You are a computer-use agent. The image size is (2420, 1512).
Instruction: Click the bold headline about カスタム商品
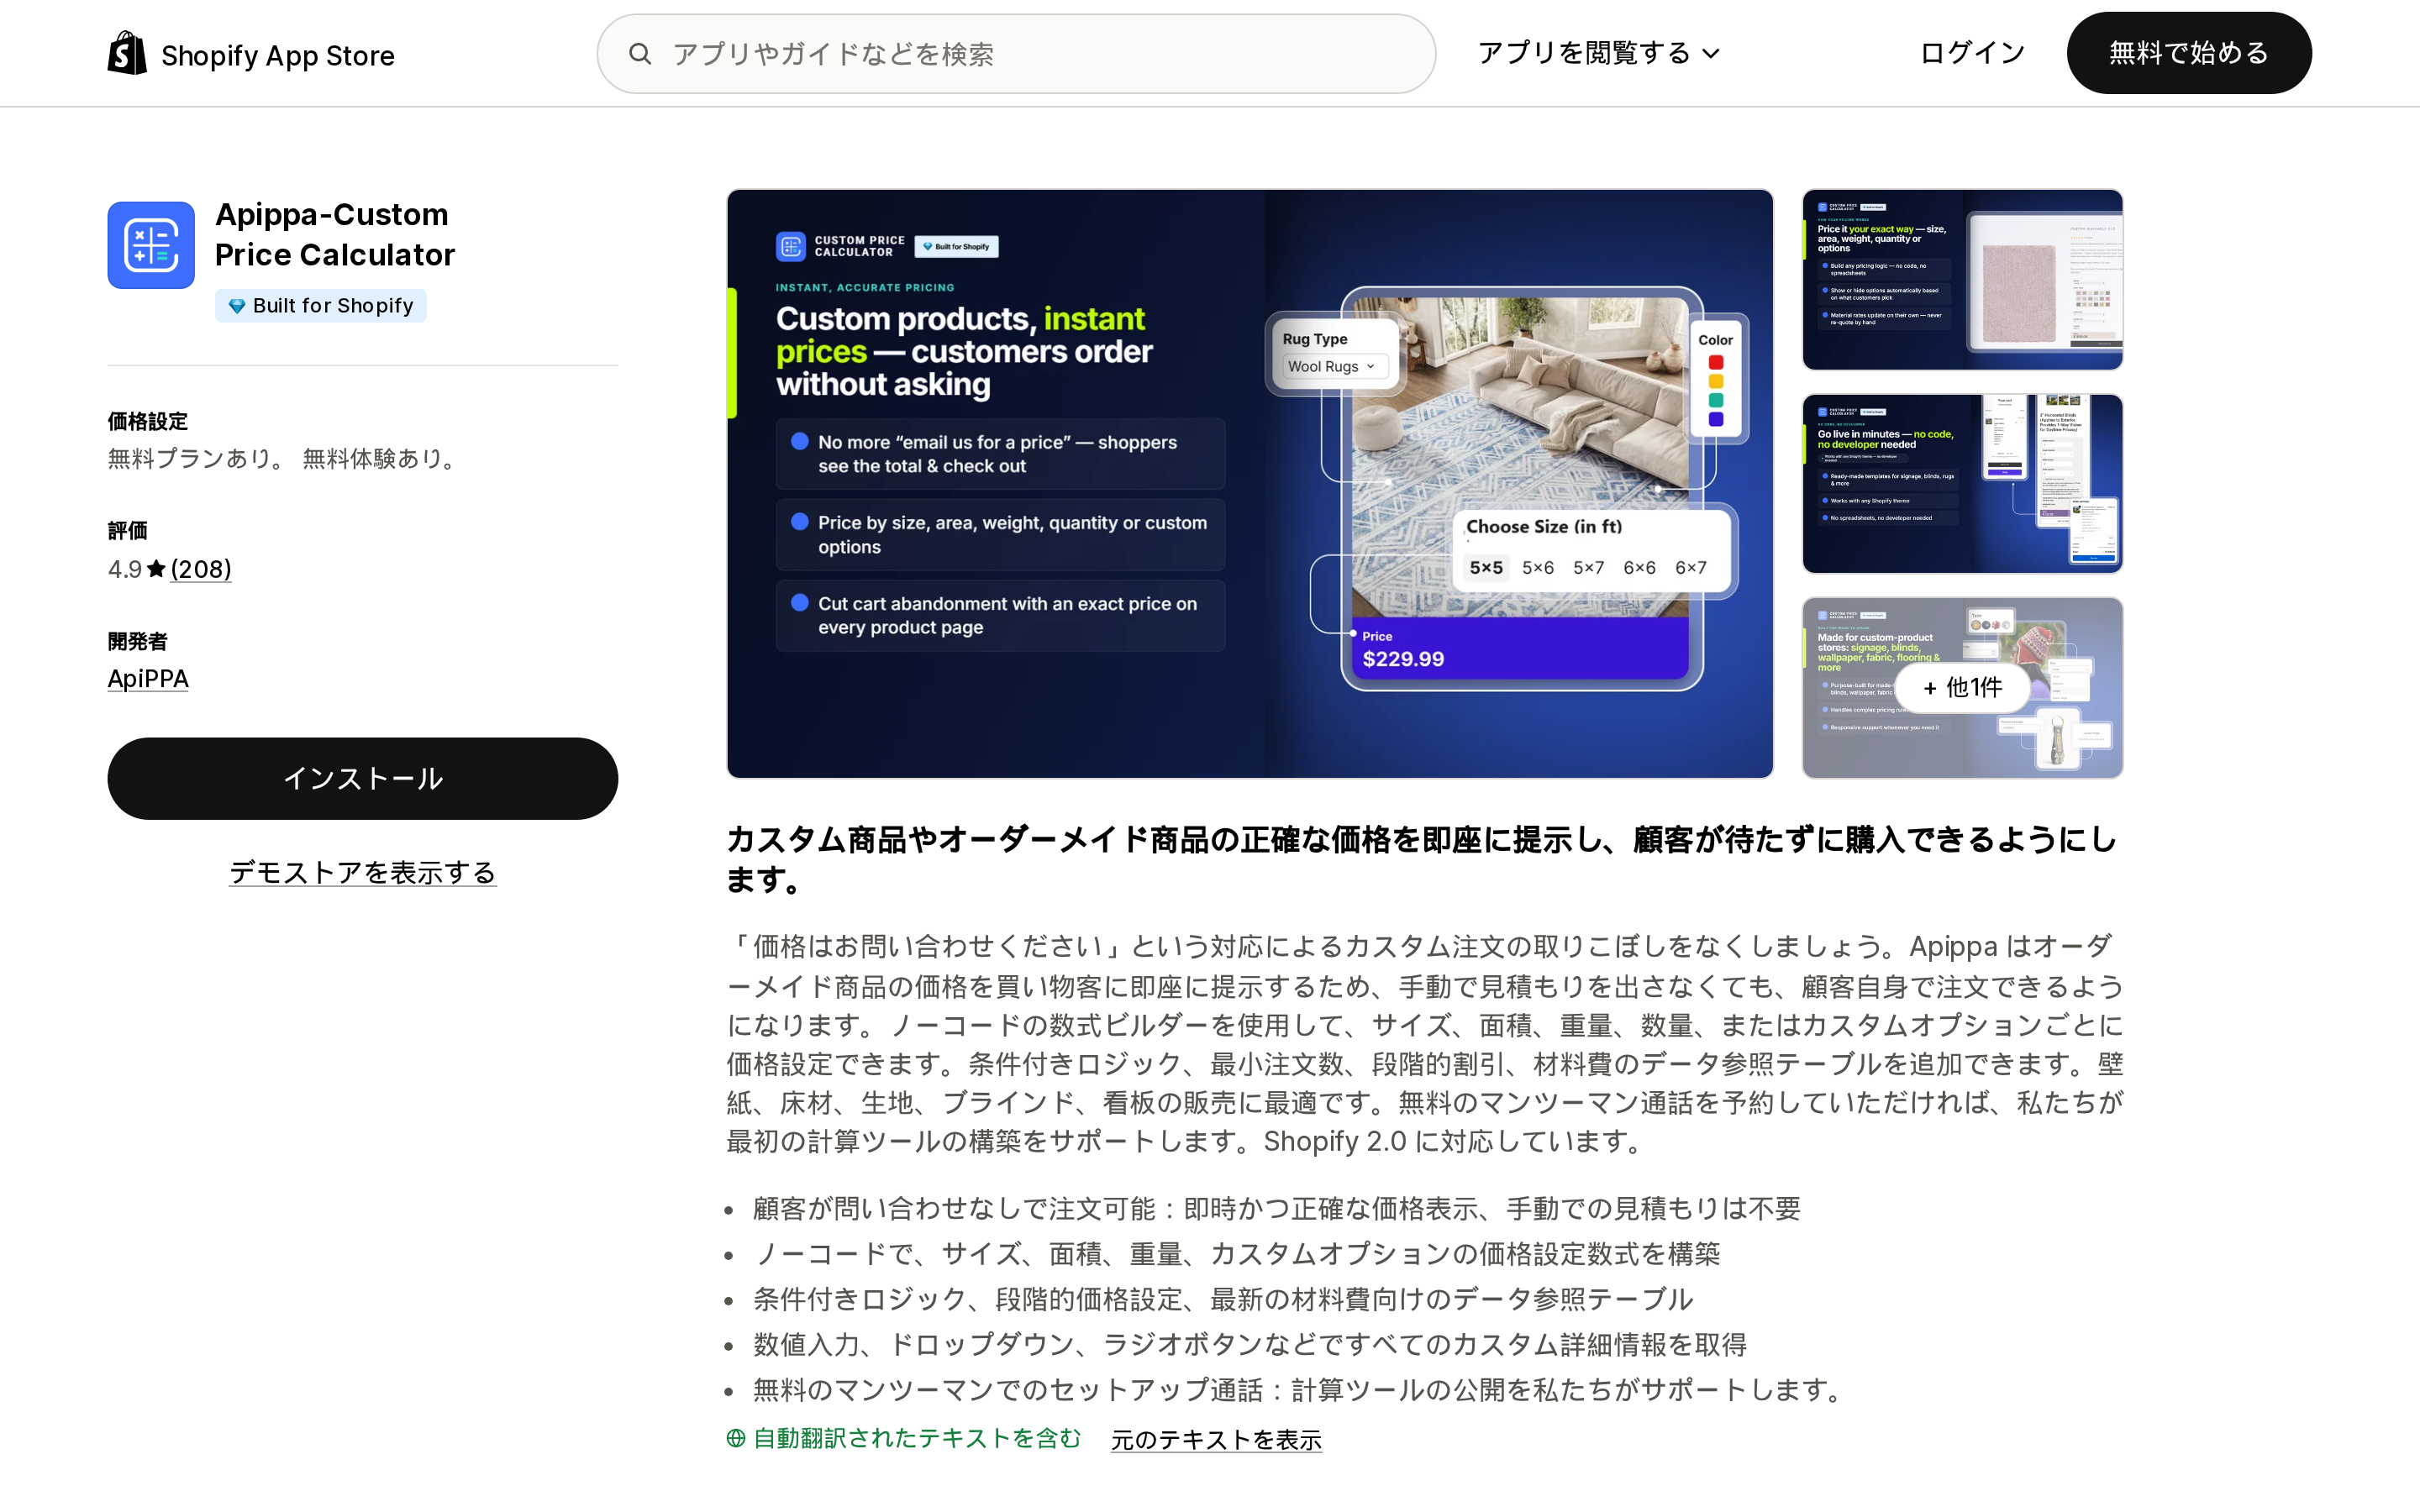point(1422,859)
